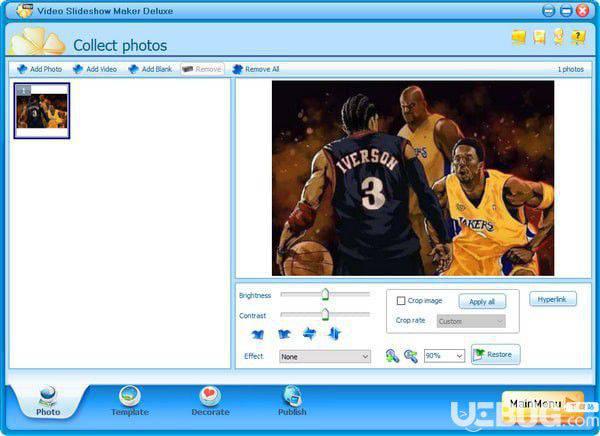Click the MainMenu button
Image resolution: width=600 pixels, height=436 pixels.
pos(543,405)
